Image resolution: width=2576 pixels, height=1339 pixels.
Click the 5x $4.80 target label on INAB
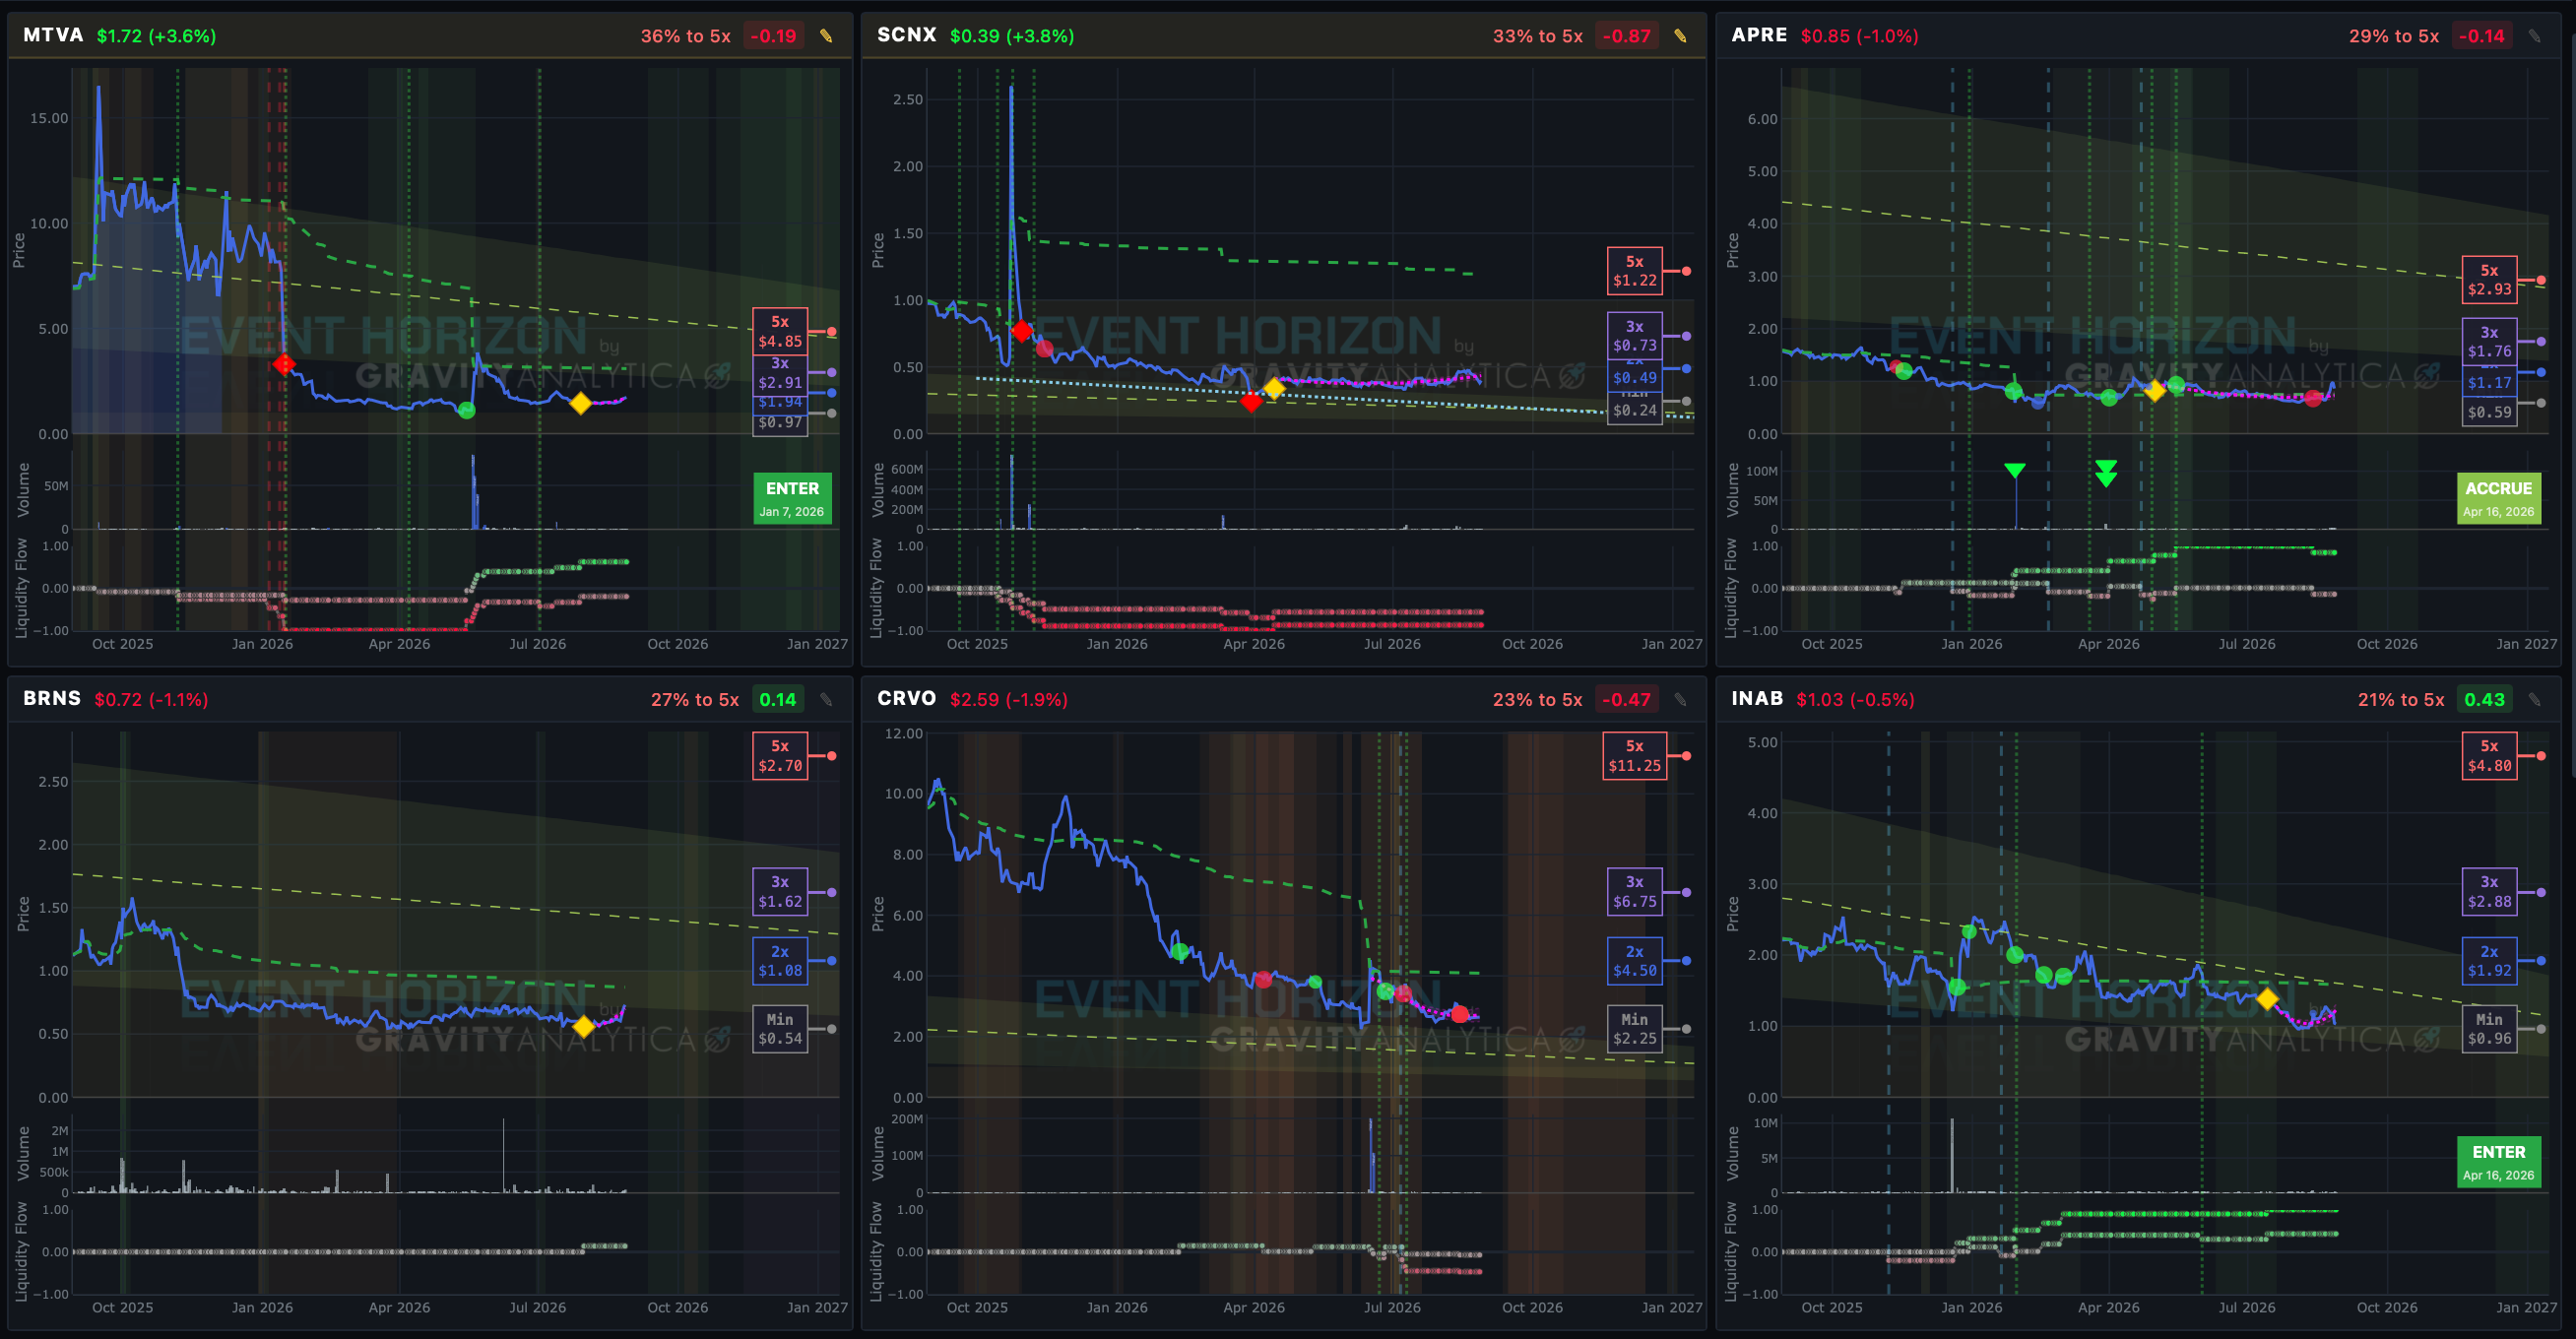[2489, 756]
